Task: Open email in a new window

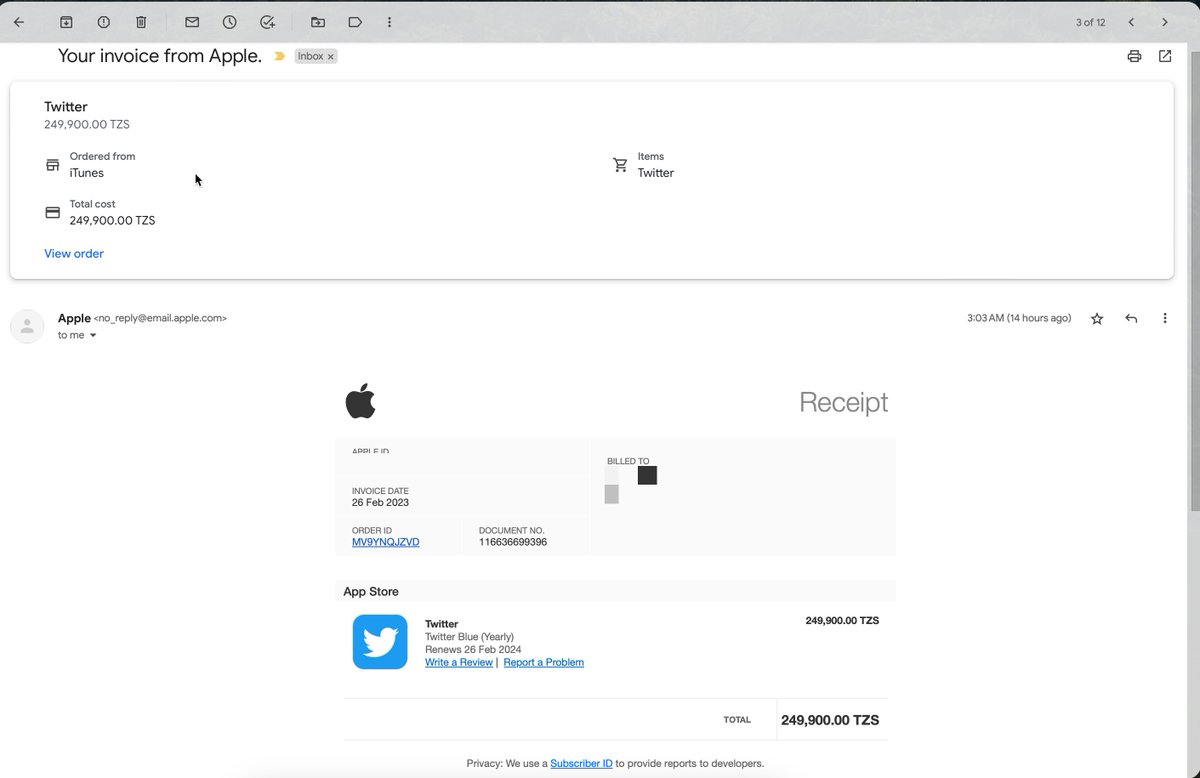Action: click(1165, 56)
